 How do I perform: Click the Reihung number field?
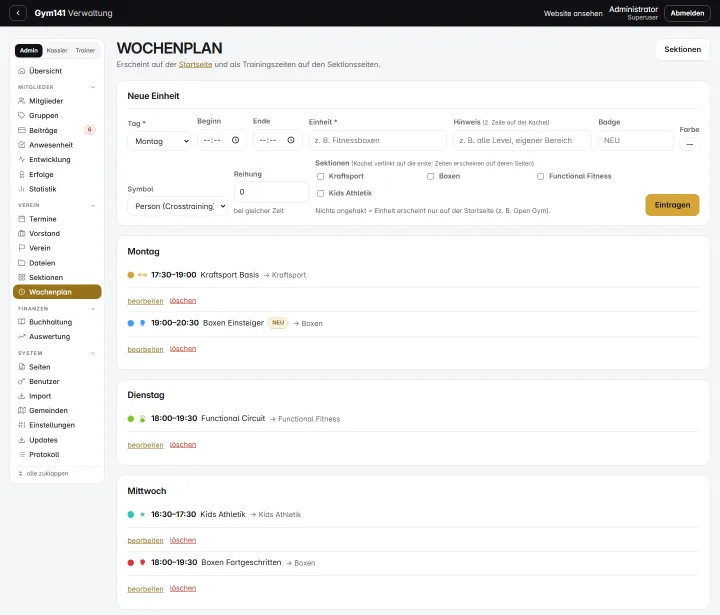(271, 192)
